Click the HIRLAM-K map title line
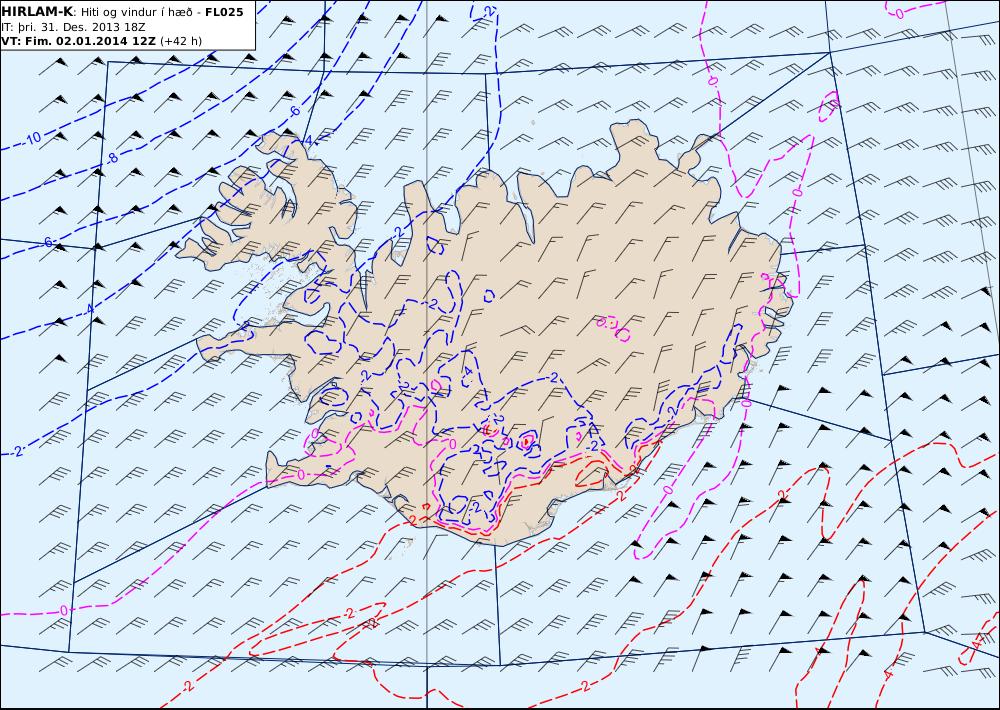Image resolution: width=1000 pixels, height=710 pixels. coord(122,12)
